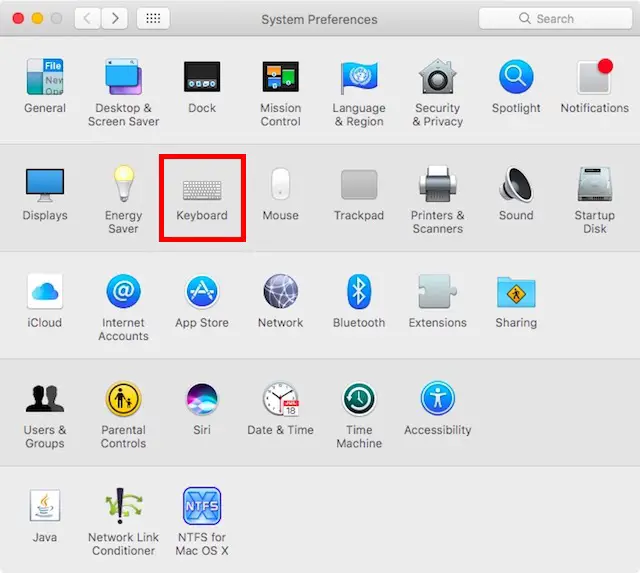Click the forward navigation arrow
The image size is (640, 573).
pos(115,18)
